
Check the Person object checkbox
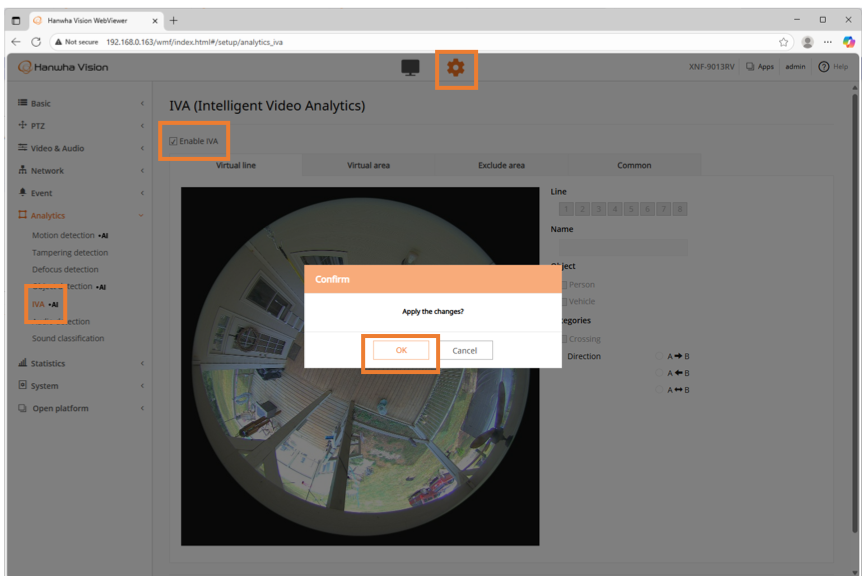pyautogui.click(x=564, y=285)
